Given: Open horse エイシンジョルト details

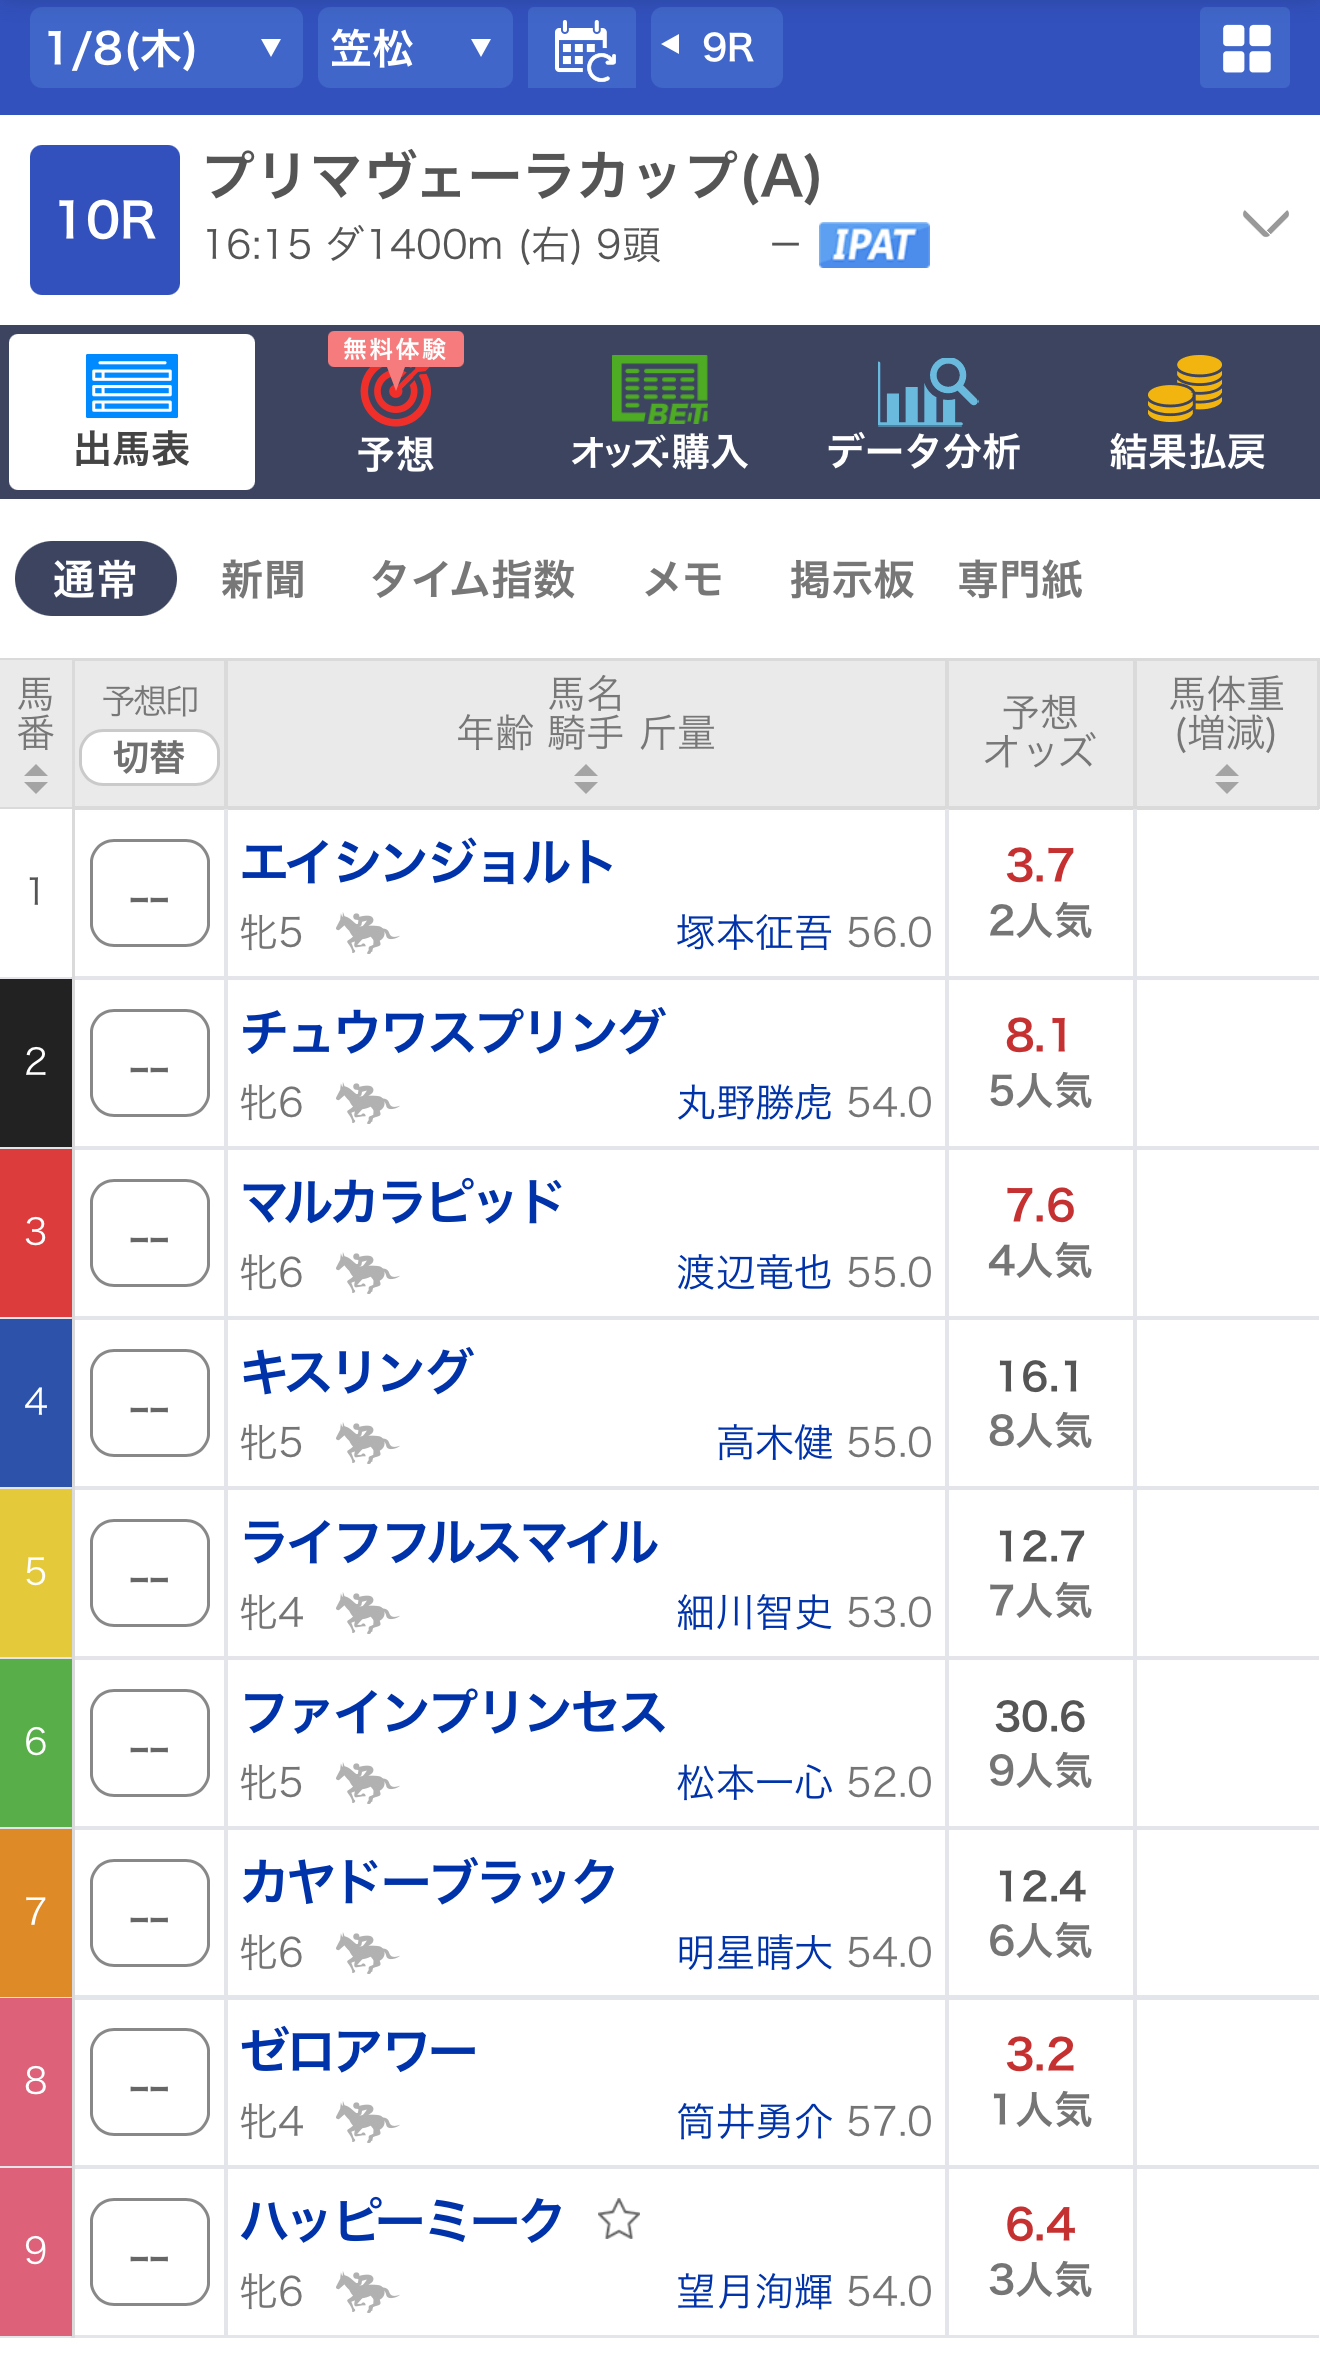Looking at the screenshot, I should click(x=427, y=863).
